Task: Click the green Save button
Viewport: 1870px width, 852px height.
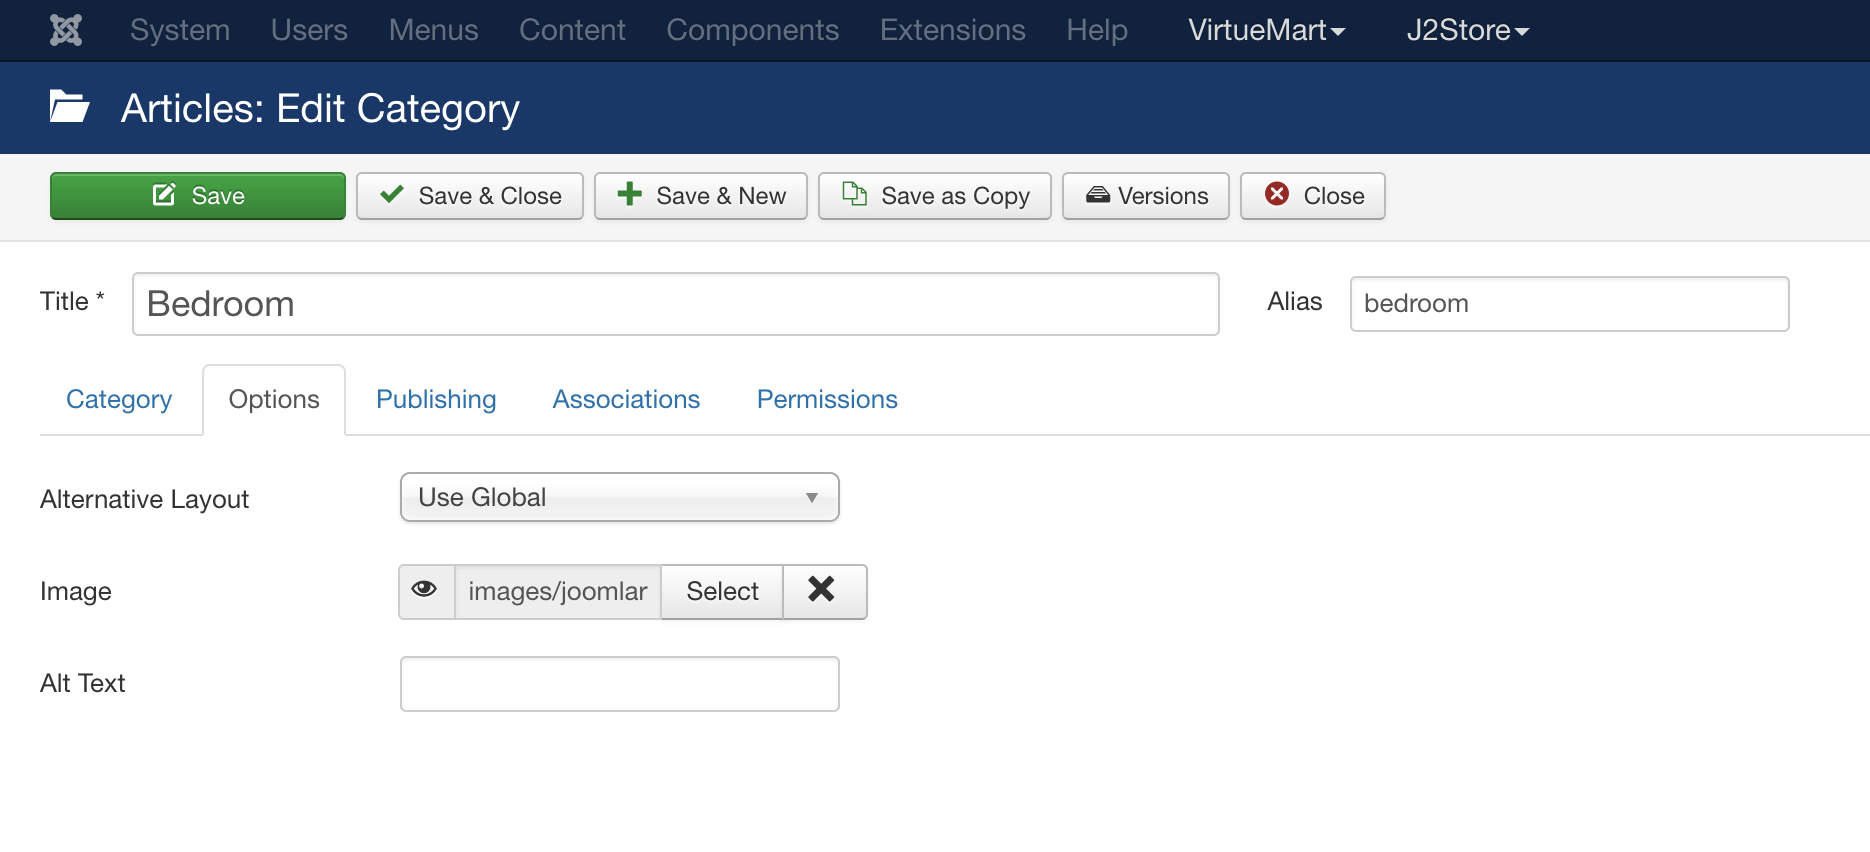Action: (198, 195)
